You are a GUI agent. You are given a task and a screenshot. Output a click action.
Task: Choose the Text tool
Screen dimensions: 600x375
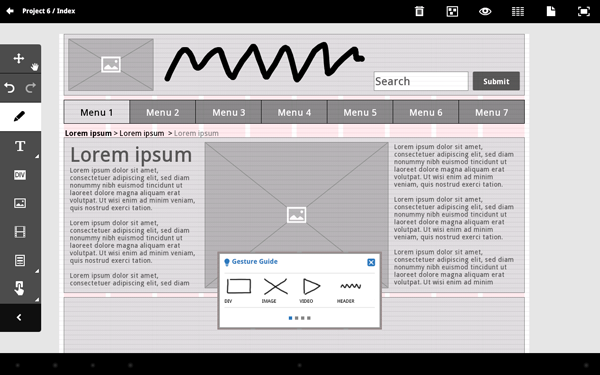[x=20, y=146]
